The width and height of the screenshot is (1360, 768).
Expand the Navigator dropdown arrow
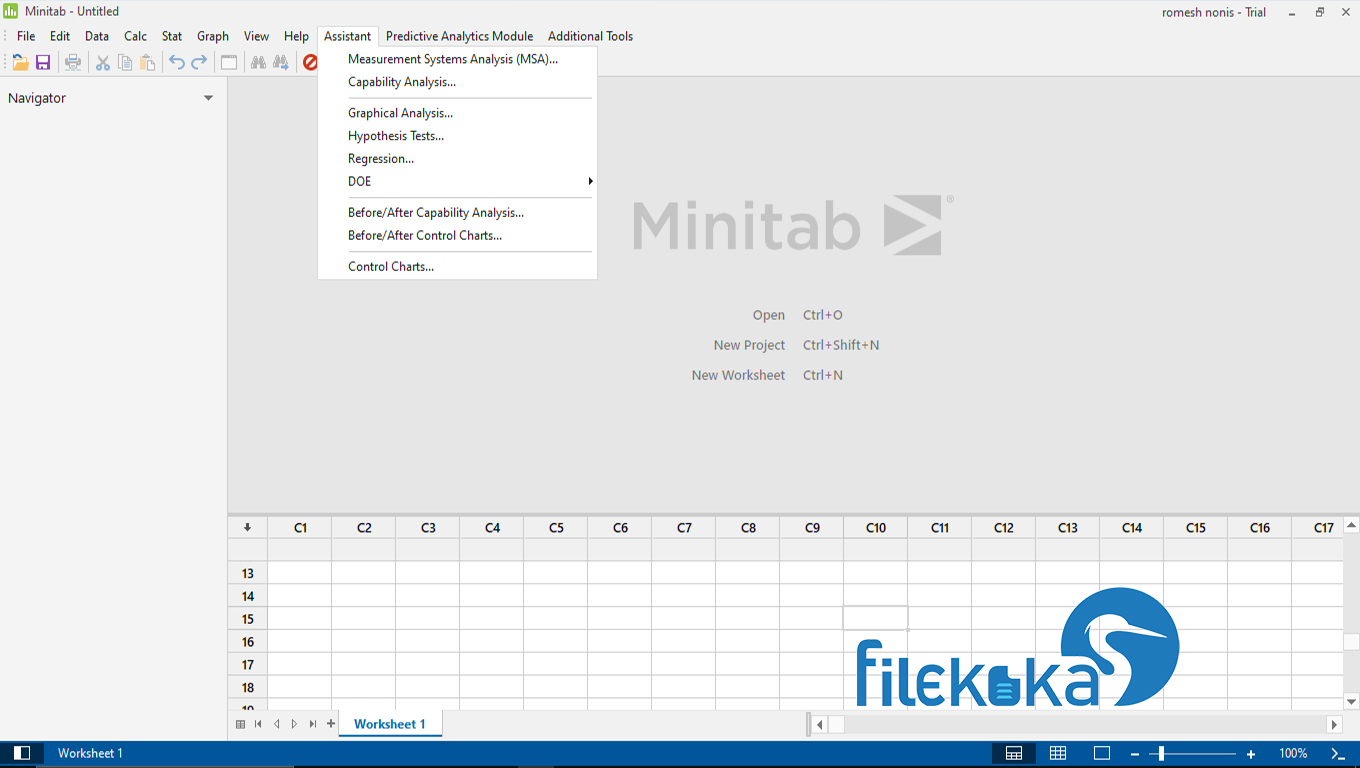pos(209,98)
